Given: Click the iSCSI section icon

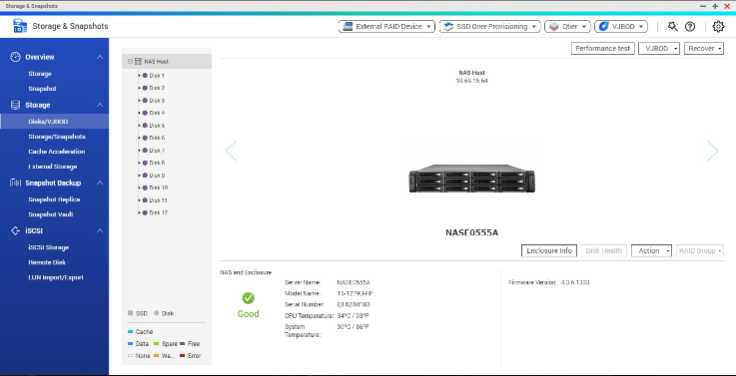Looking at the screenshot, I should click(x=15, y=231).
